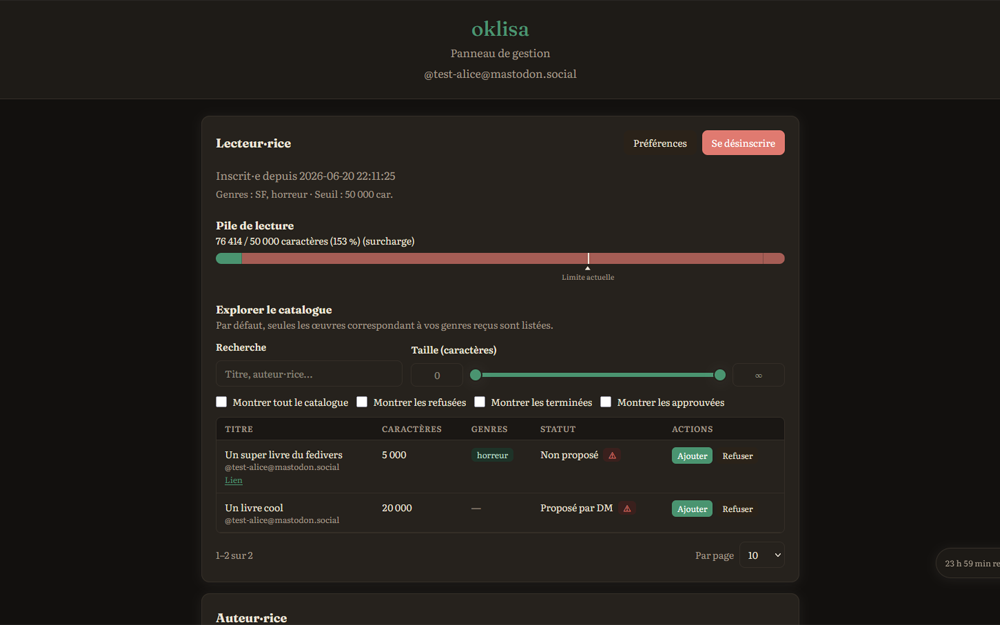Screen dimensions: 1000x625
Task: Refuse Un super livre du fedivers
Action: coord(737,456)
